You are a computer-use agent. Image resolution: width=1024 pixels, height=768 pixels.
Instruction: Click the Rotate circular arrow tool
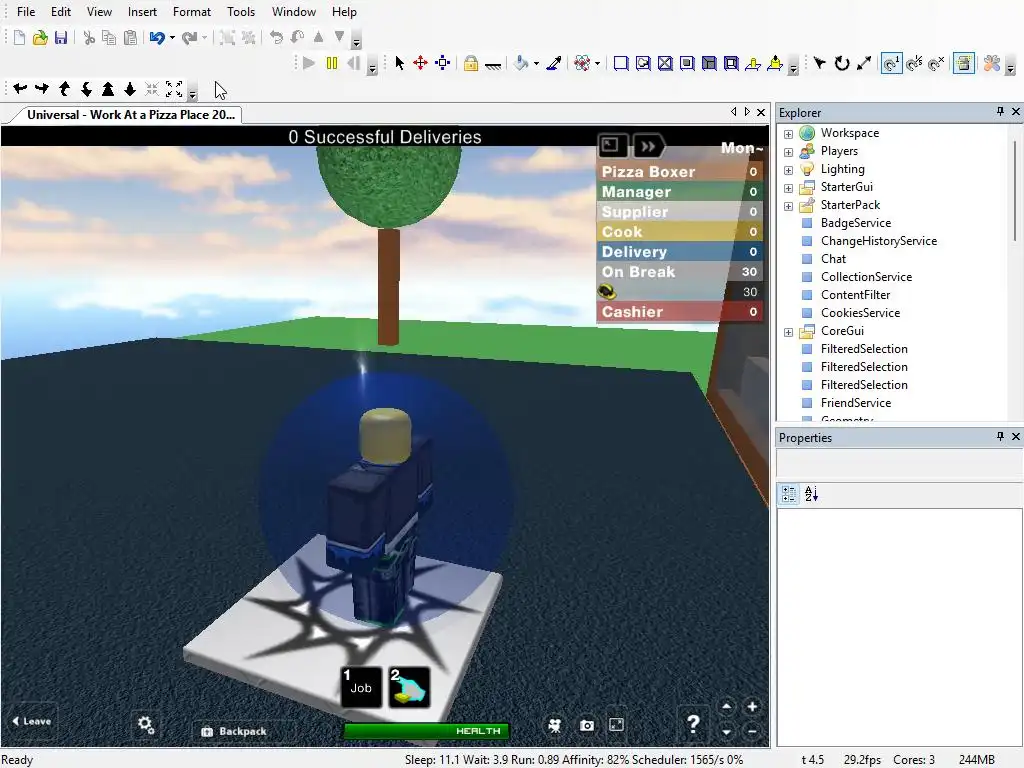[842, 63]
